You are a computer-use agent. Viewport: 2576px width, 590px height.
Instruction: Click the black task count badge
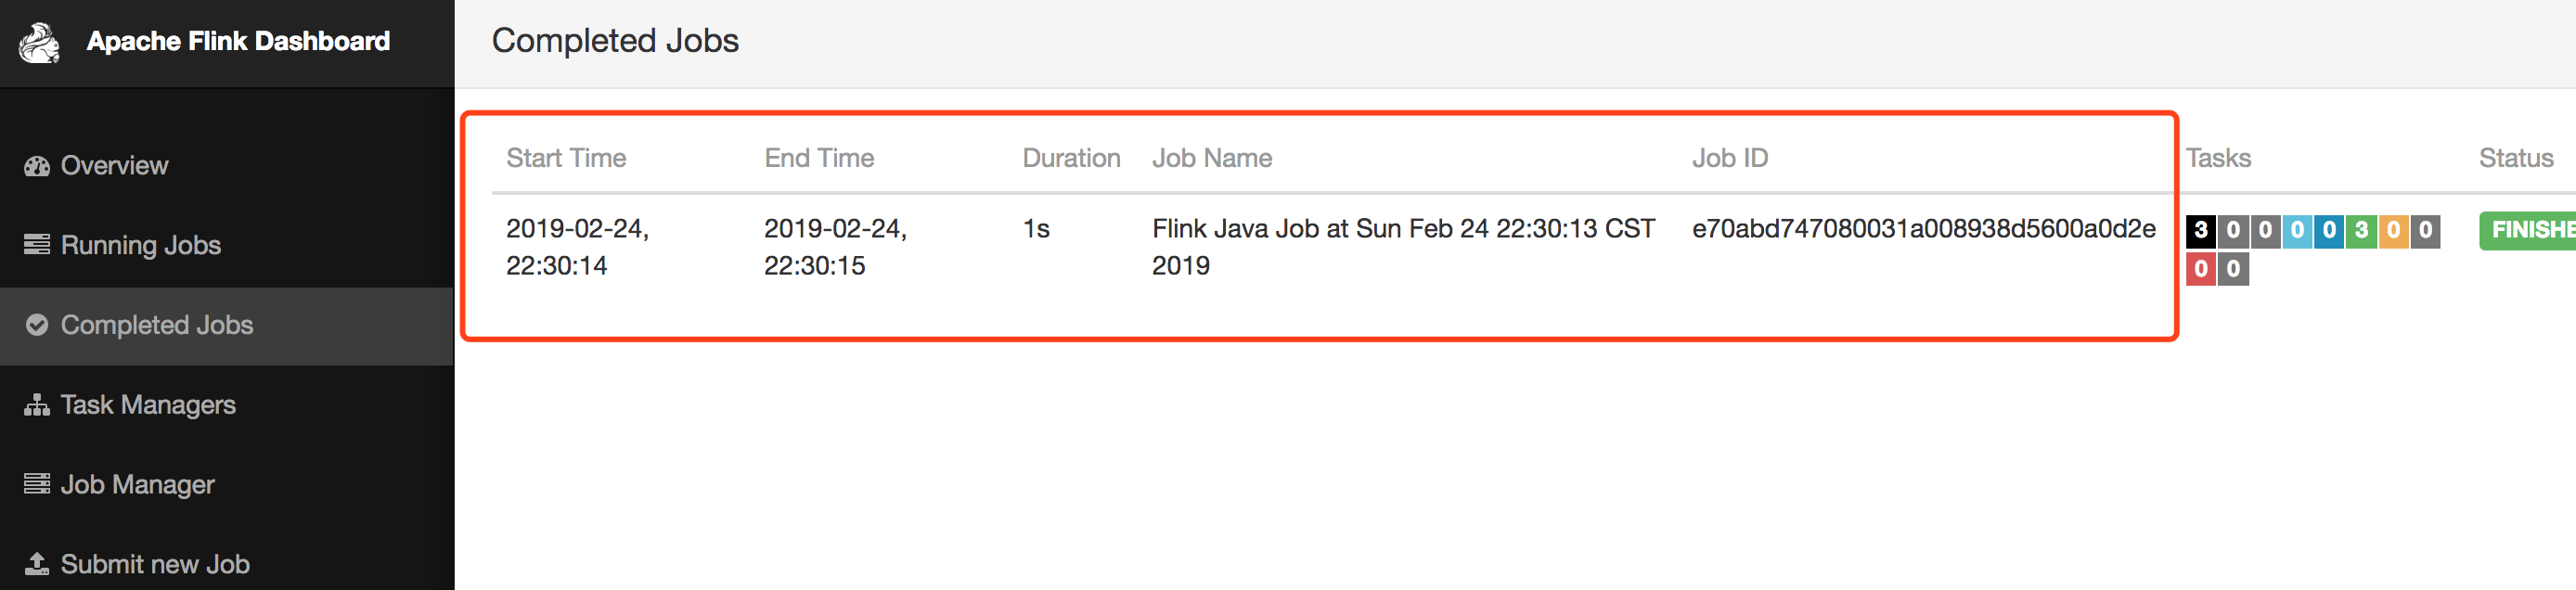[2200, 231]
